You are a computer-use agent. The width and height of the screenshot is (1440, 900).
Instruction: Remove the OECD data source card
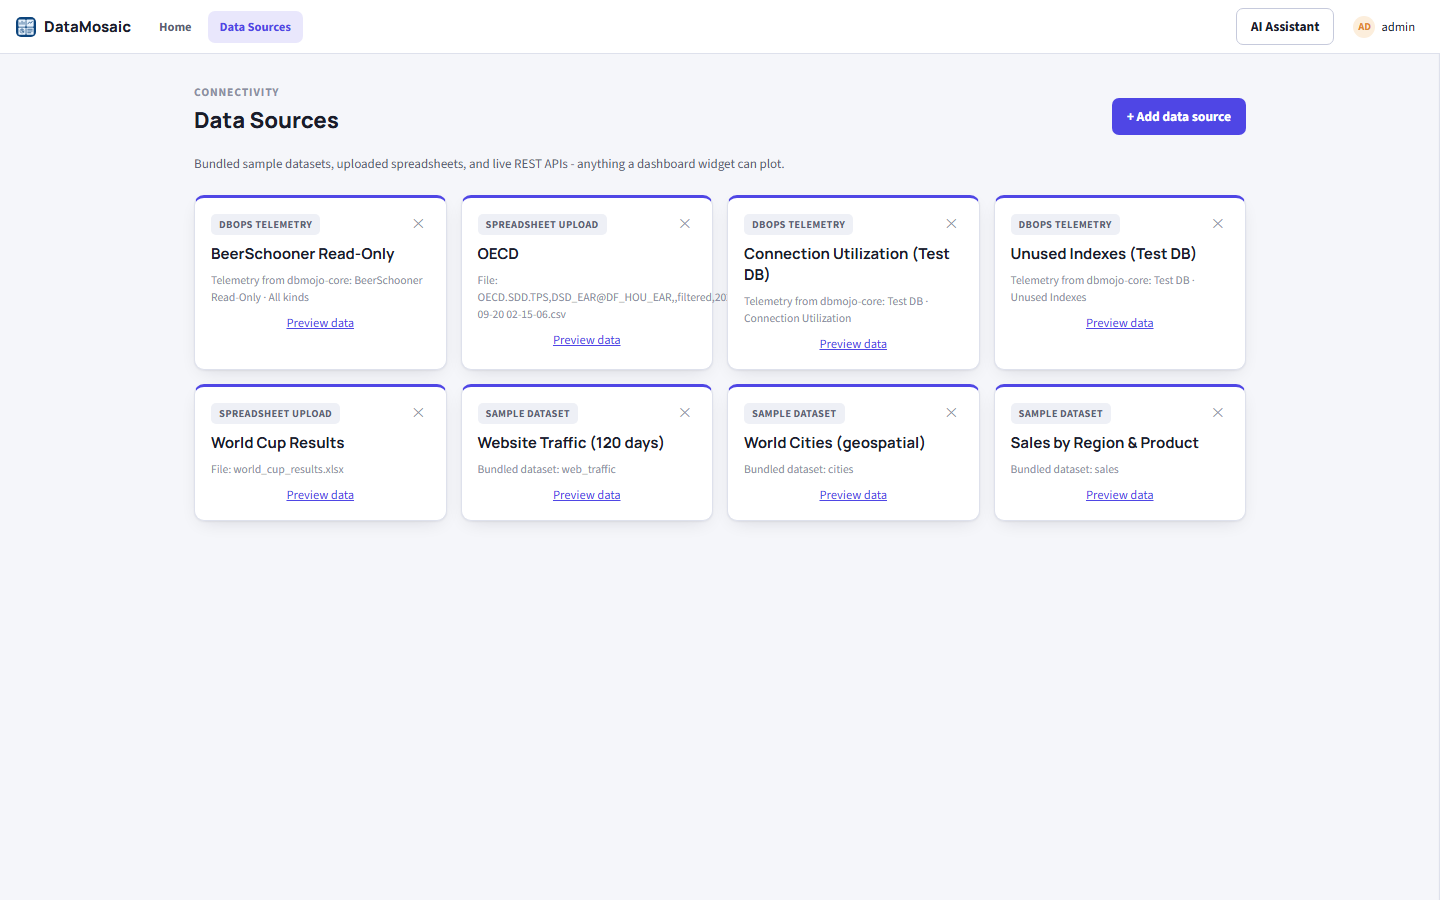(x=685, y=224)
